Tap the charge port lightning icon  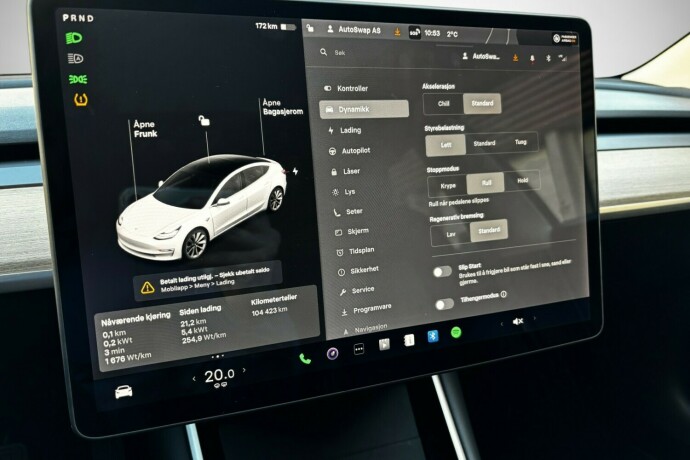pyautogui.click(x=295, y=171)
